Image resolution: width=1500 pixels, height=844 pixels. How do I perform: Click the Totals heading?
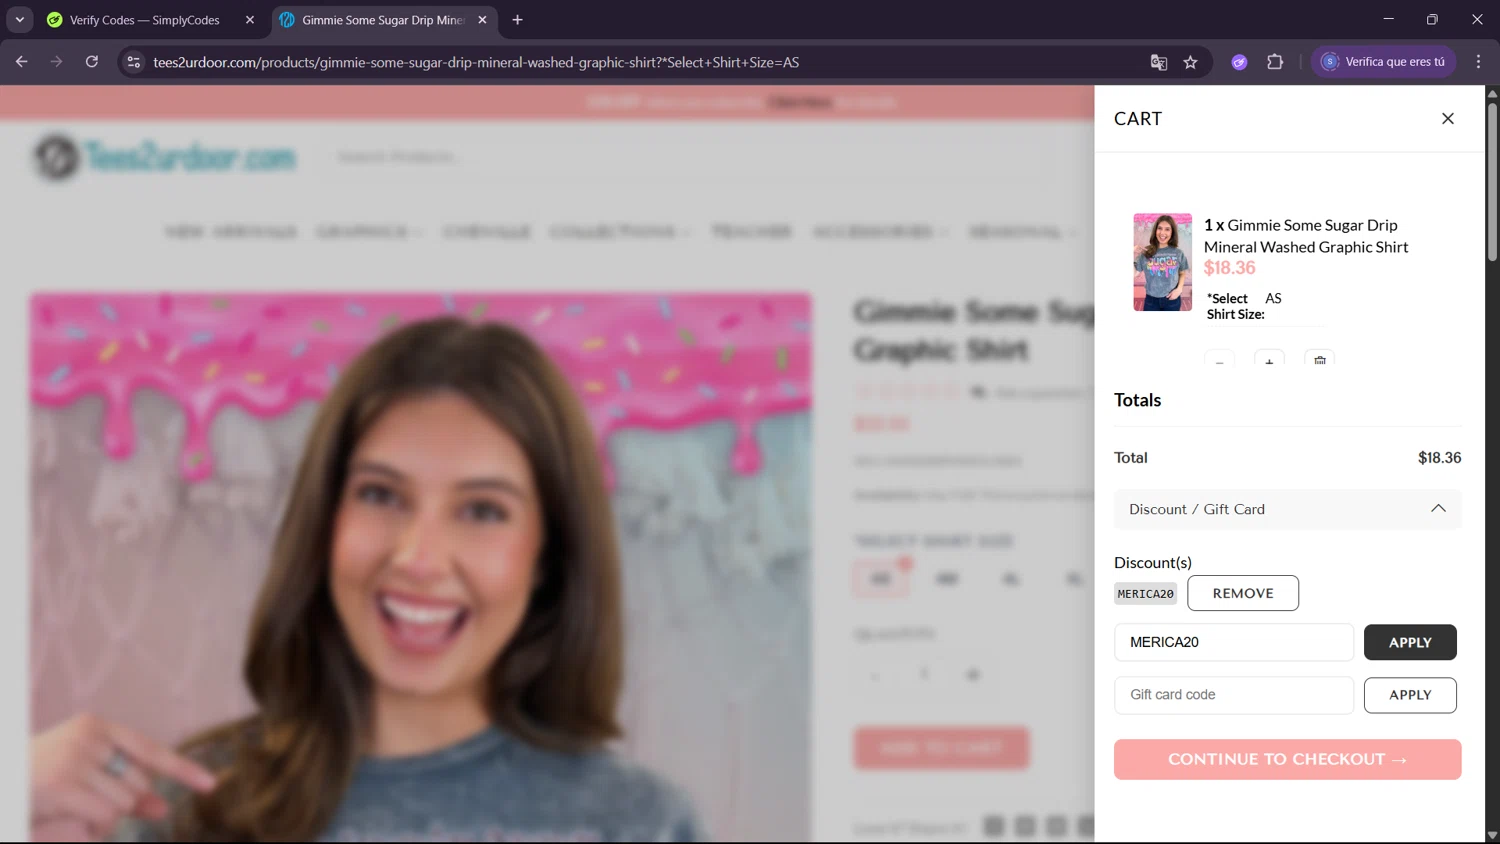pos(1138,400)
